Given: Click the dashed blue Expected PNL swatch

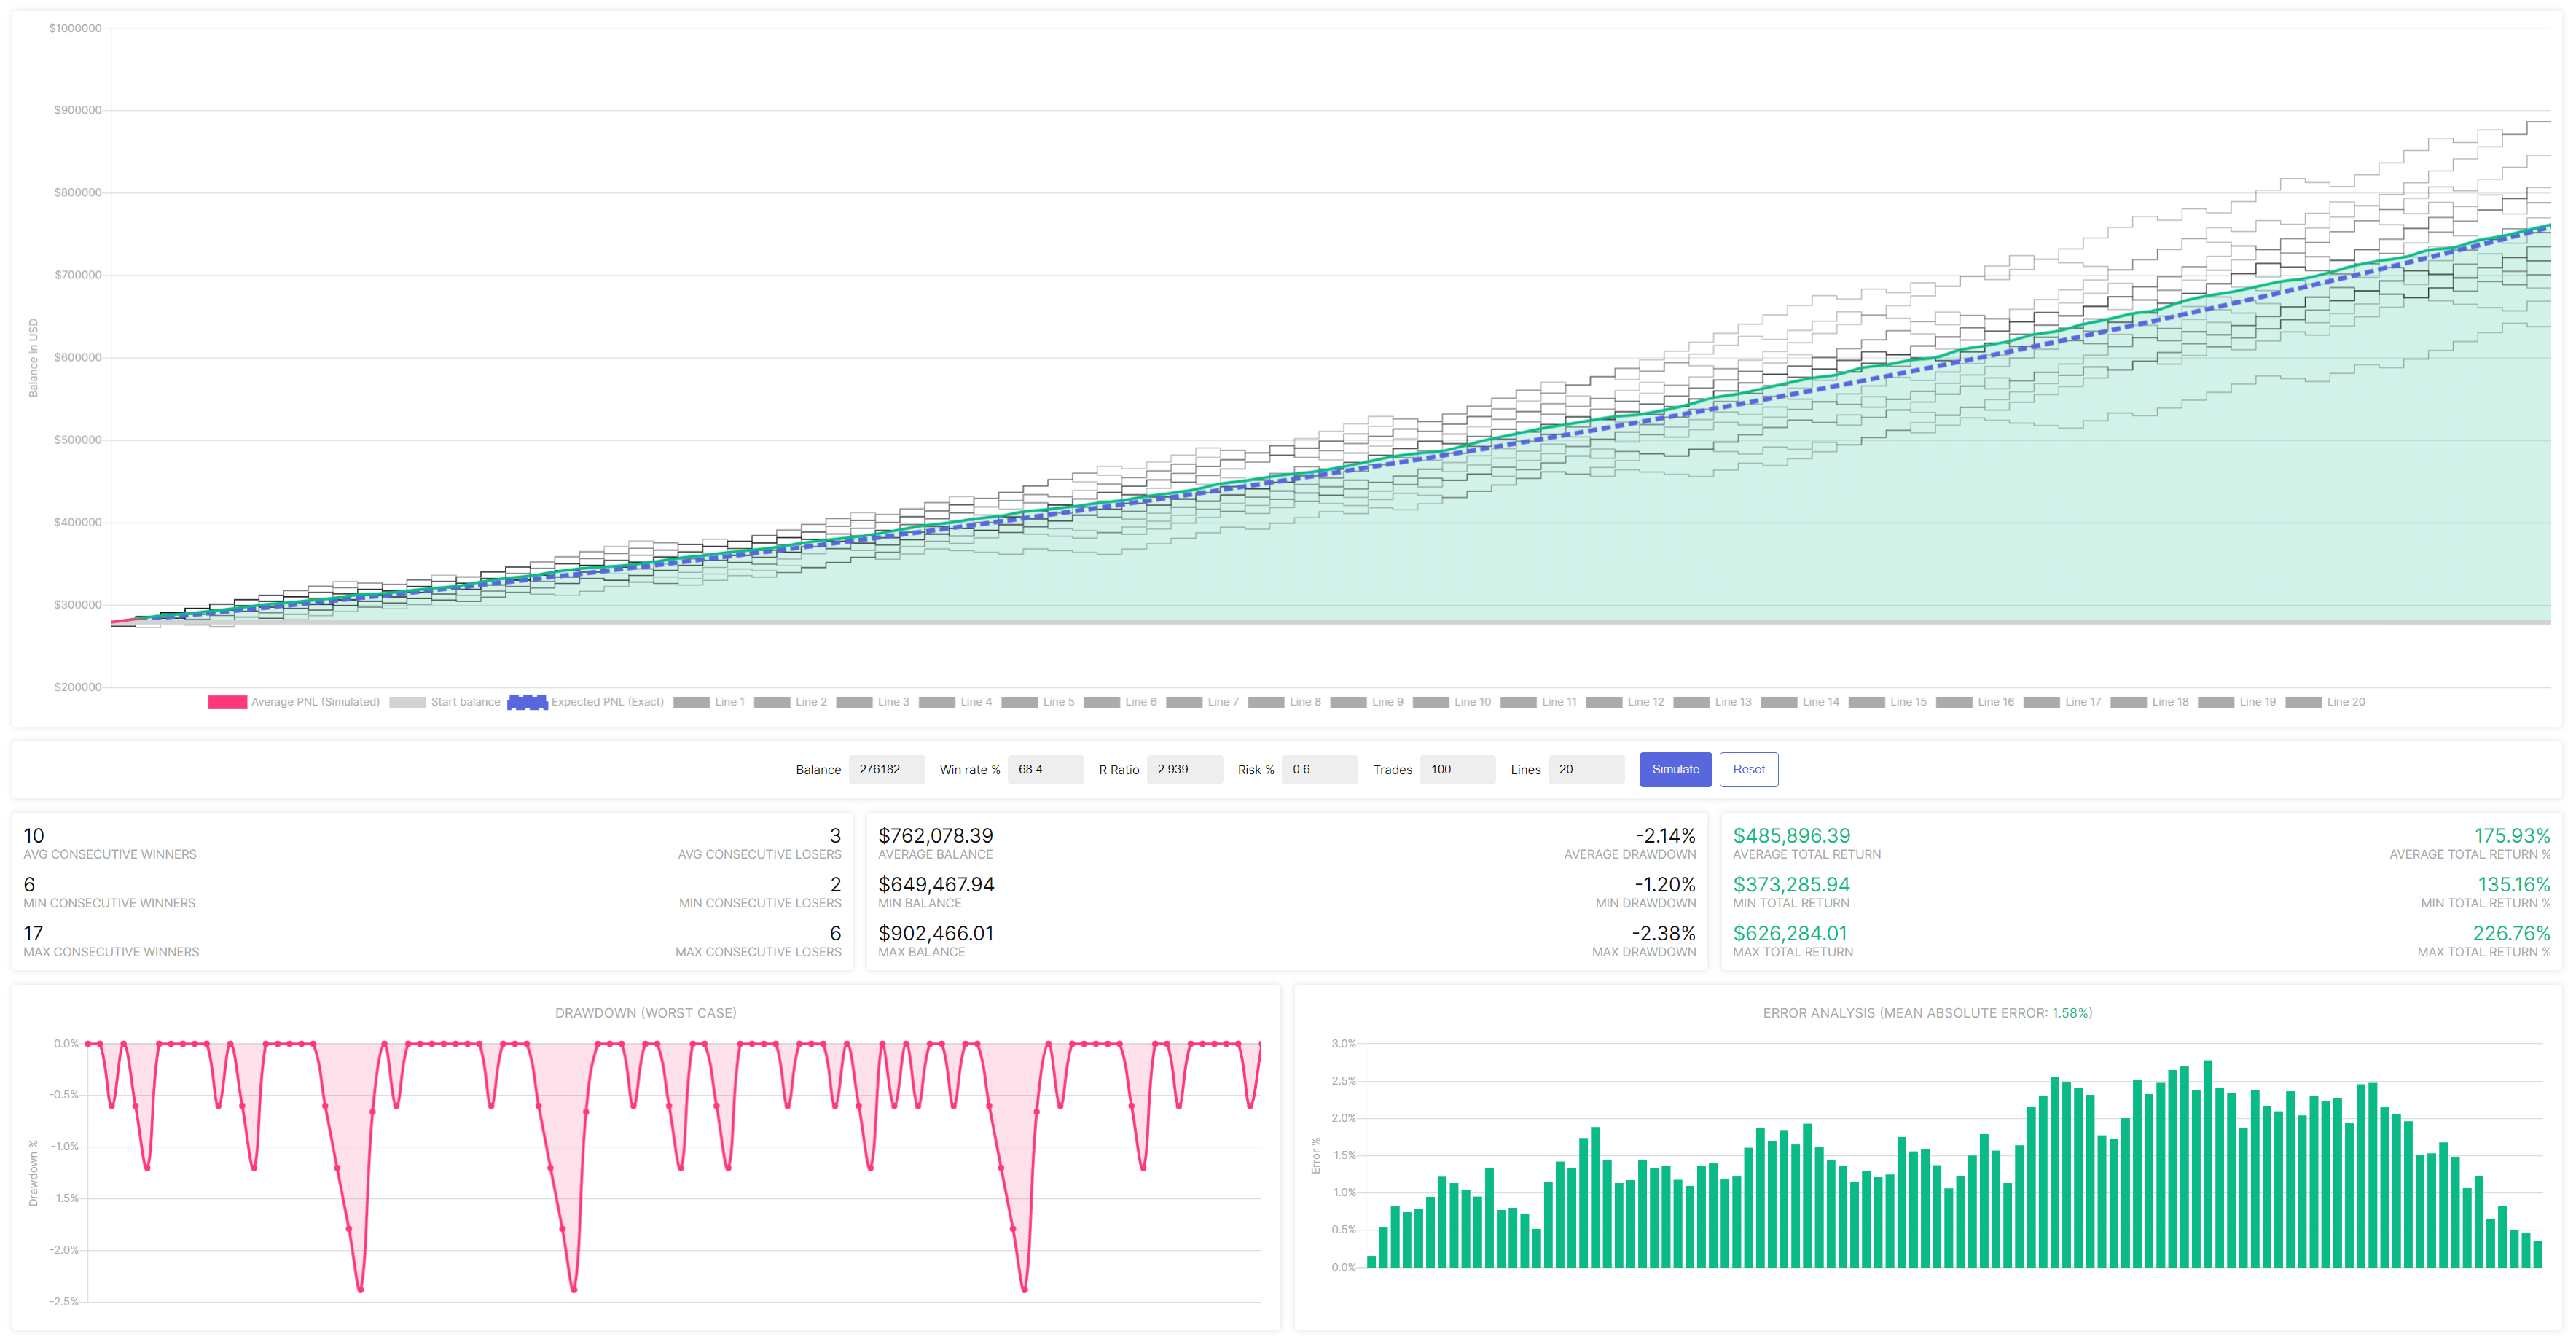Looking at the screenshot, I should click(527, 702).
